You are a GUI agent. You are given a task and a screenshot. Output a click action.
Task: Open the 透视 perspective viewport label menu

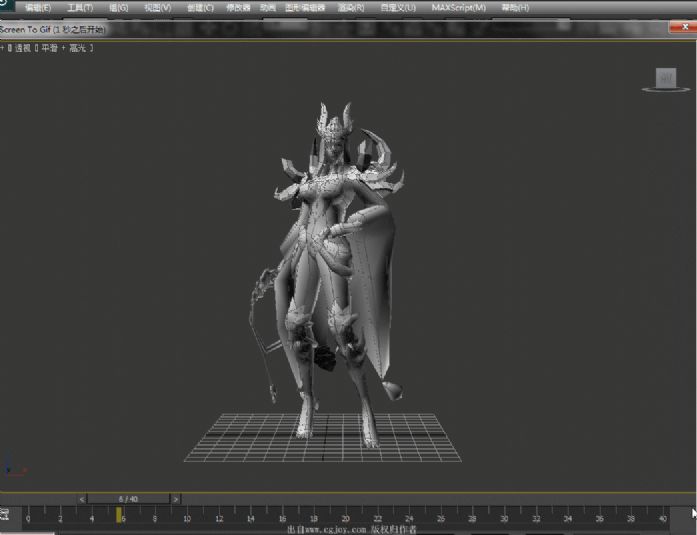tap(23, 48)
